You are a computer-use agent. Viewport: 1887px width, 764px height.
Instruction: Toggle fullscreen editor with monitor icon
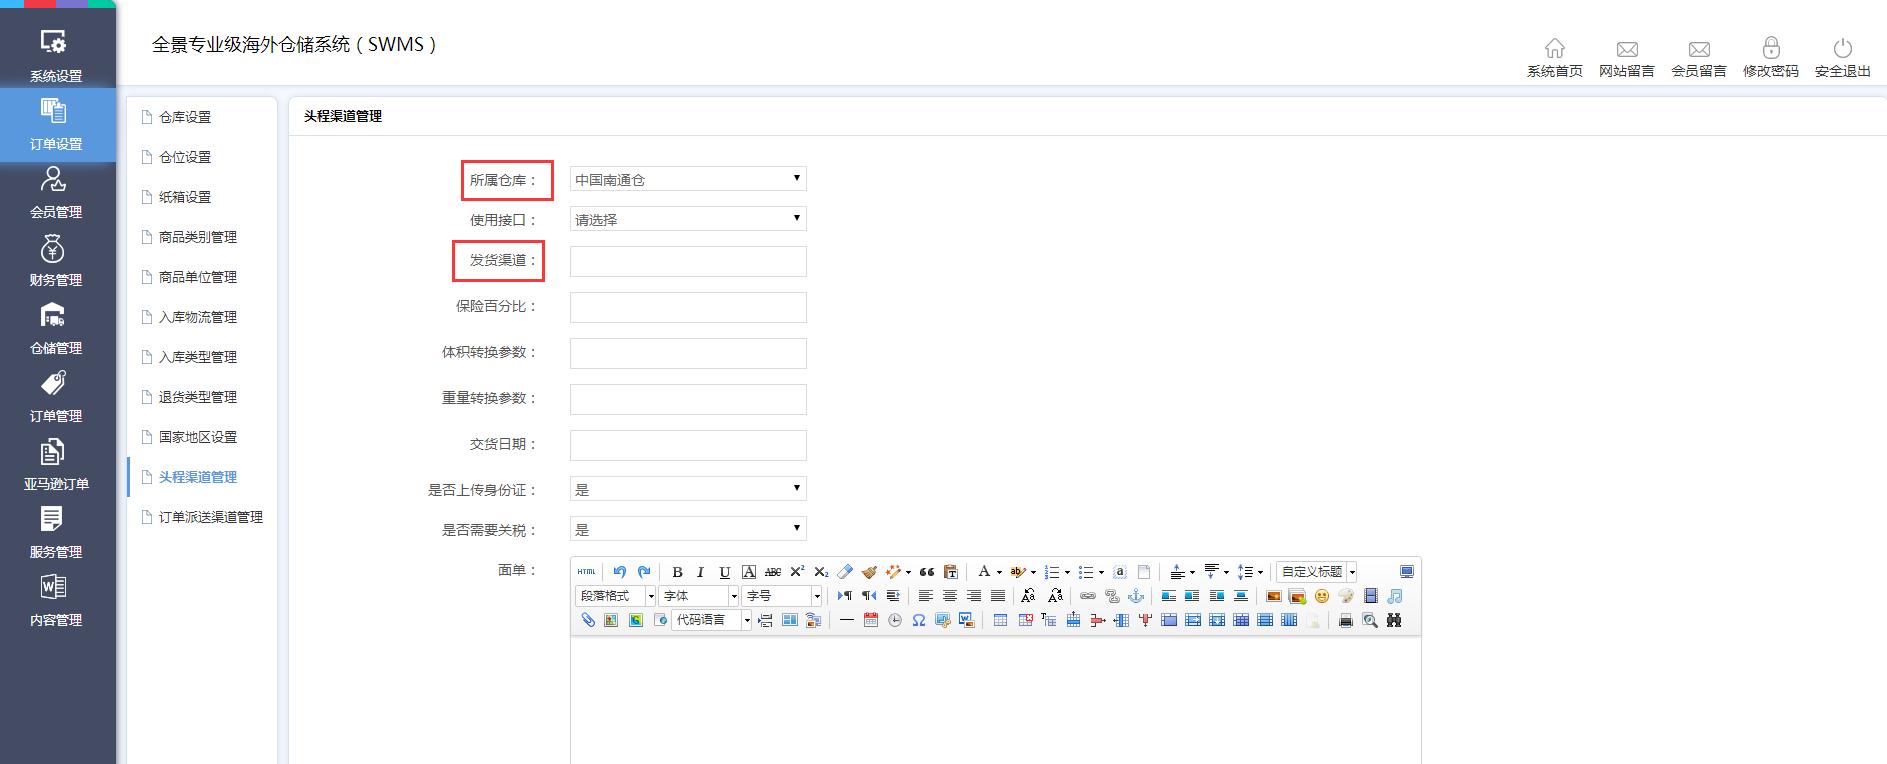click(x=1406, y=572)
